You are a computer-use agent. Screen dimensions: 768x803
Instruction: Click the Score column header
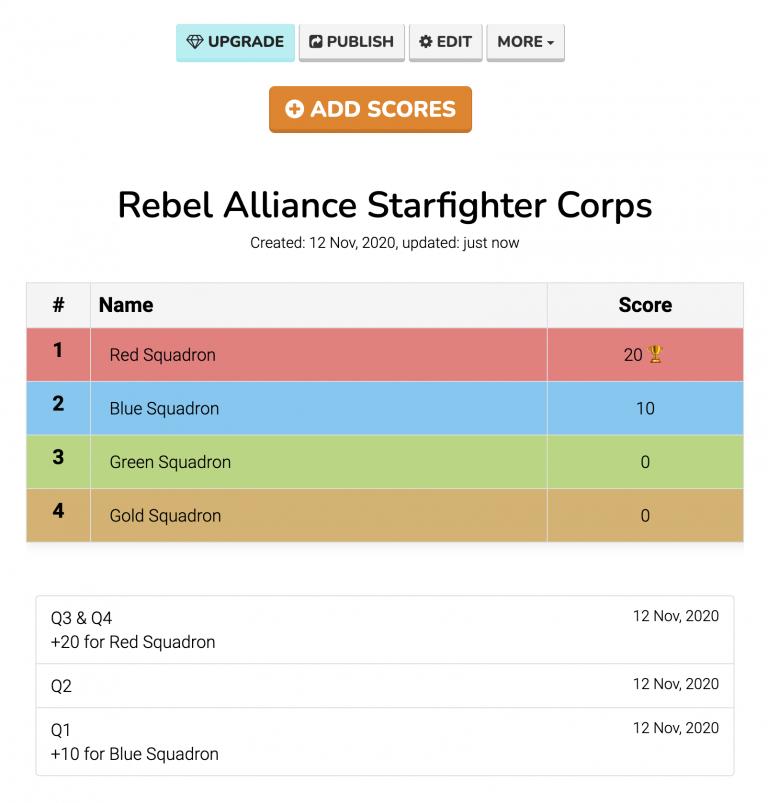click(645, 305)
